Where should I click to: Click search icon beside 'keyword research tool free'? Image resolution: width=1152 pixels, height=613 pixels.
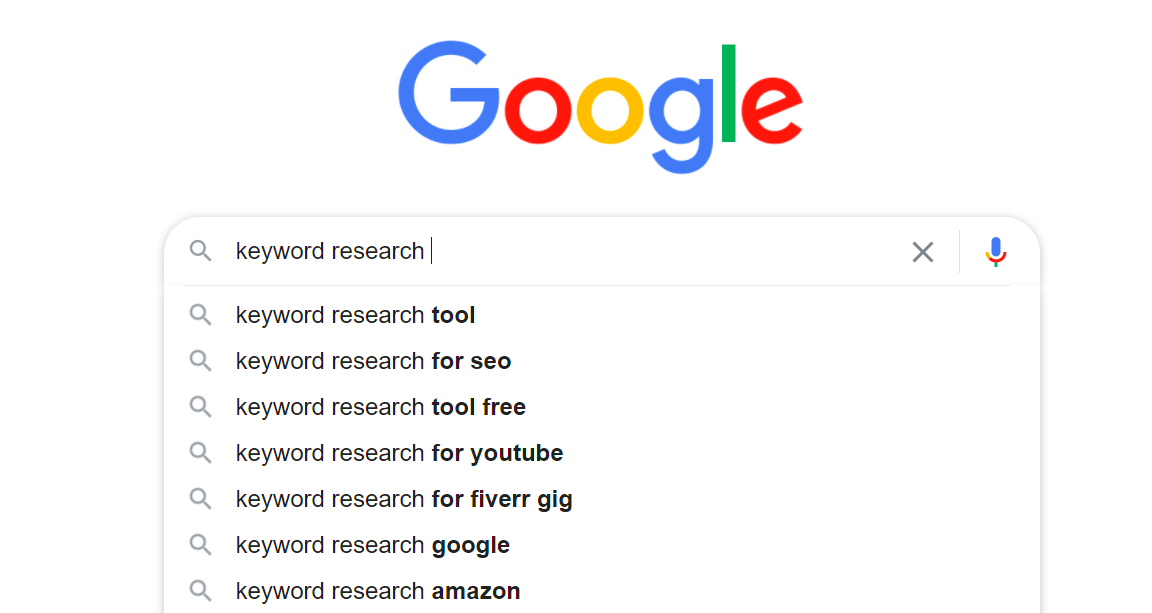click(201, 407)
